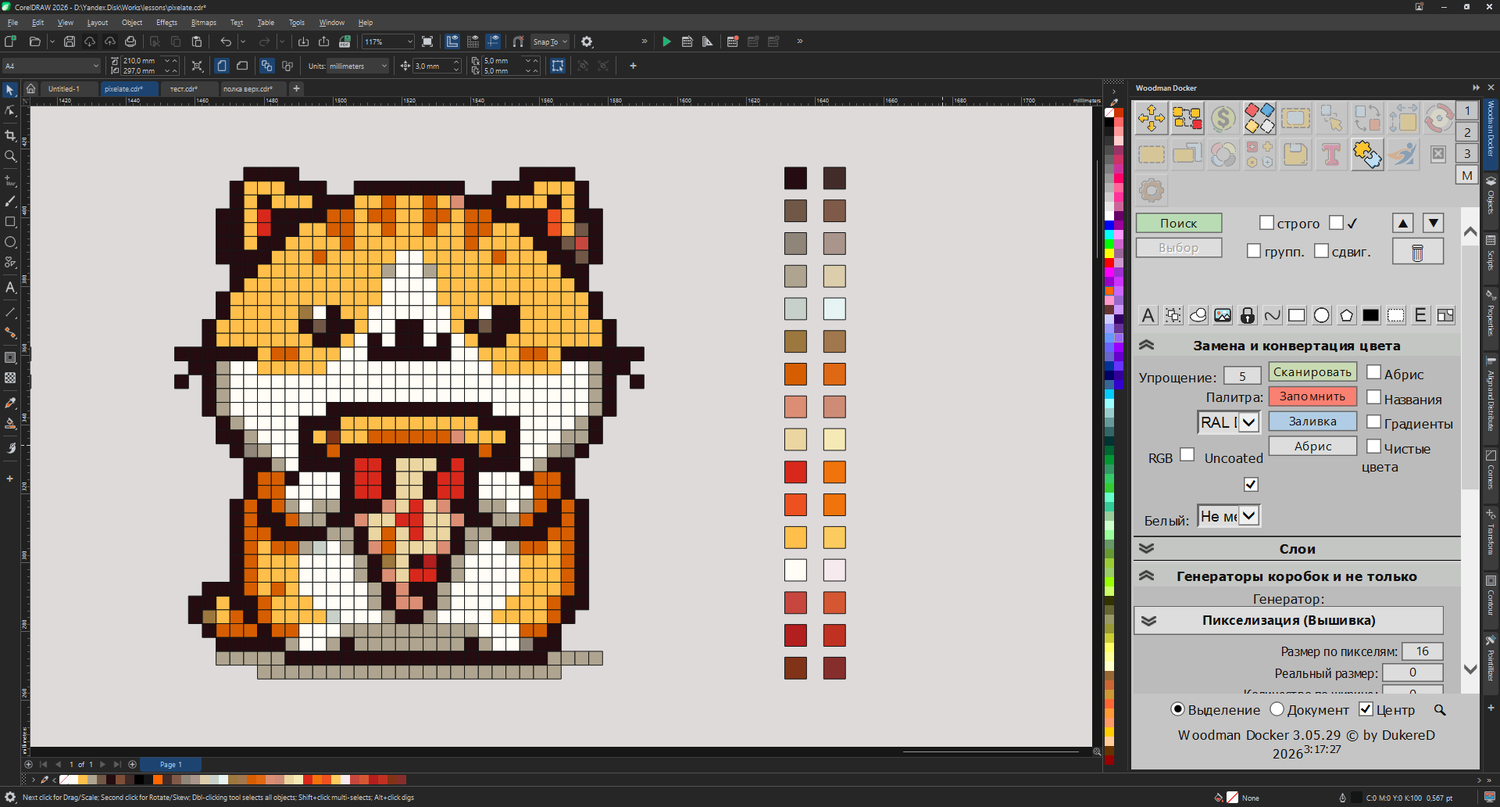Select the Crop tool in toolbox
The image size is (1500, 807).
[10, 135]
